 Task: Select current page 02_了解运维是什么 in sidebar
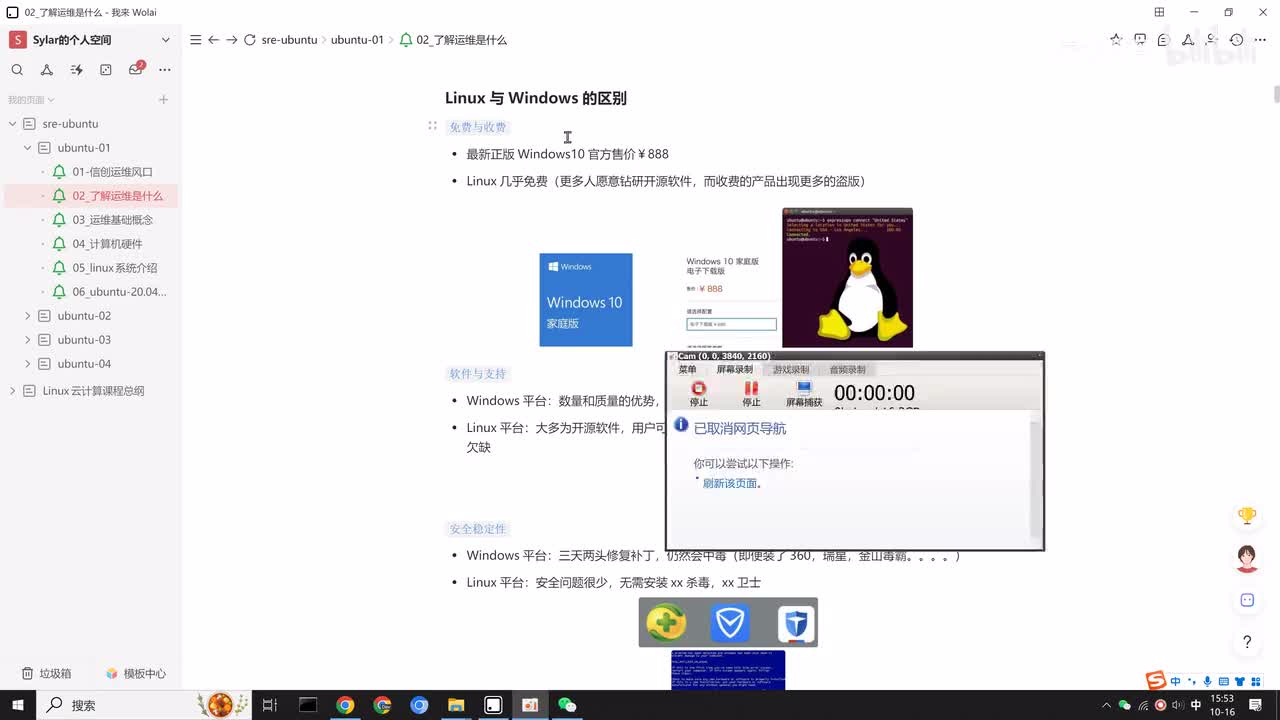pos(92,196)
